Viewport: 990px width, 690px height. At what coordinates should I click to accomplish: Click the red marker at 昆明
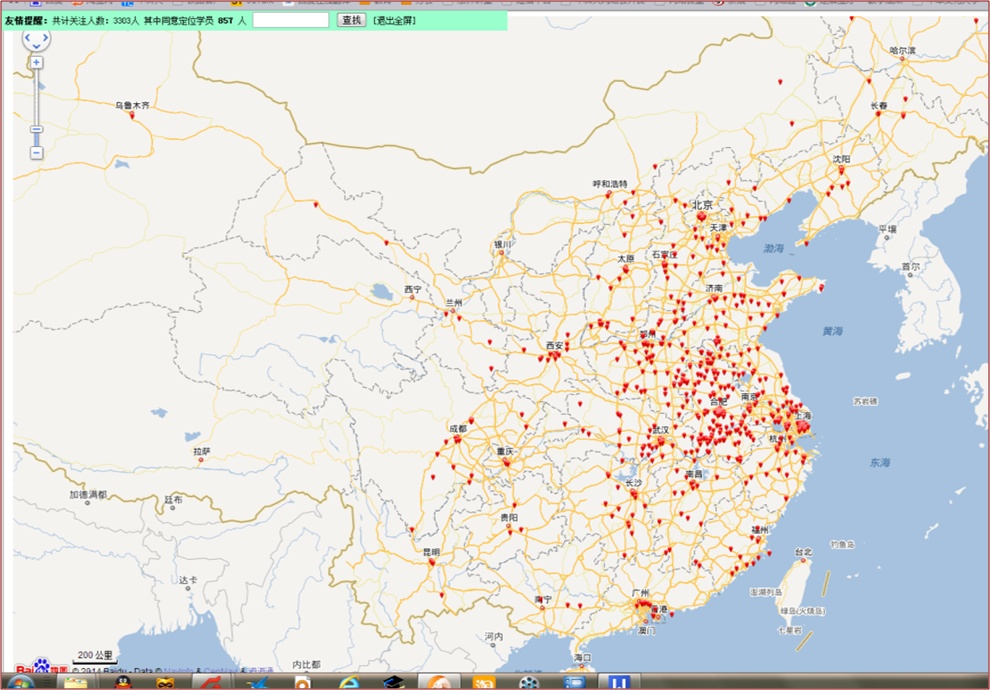click(x=432, y=562)
